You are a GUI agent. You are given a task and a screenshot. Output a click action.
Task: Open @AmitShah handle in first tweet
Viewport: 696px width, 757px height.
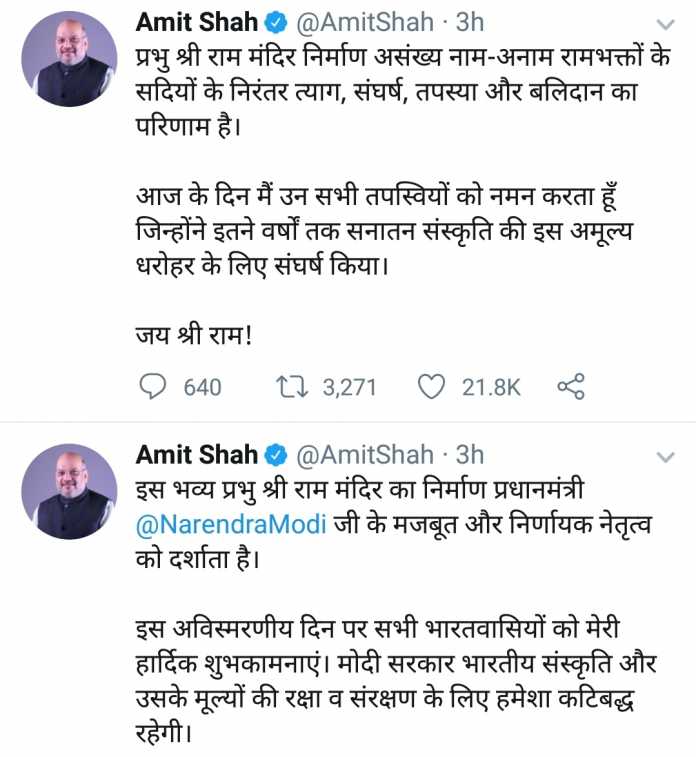pos(365,23)
